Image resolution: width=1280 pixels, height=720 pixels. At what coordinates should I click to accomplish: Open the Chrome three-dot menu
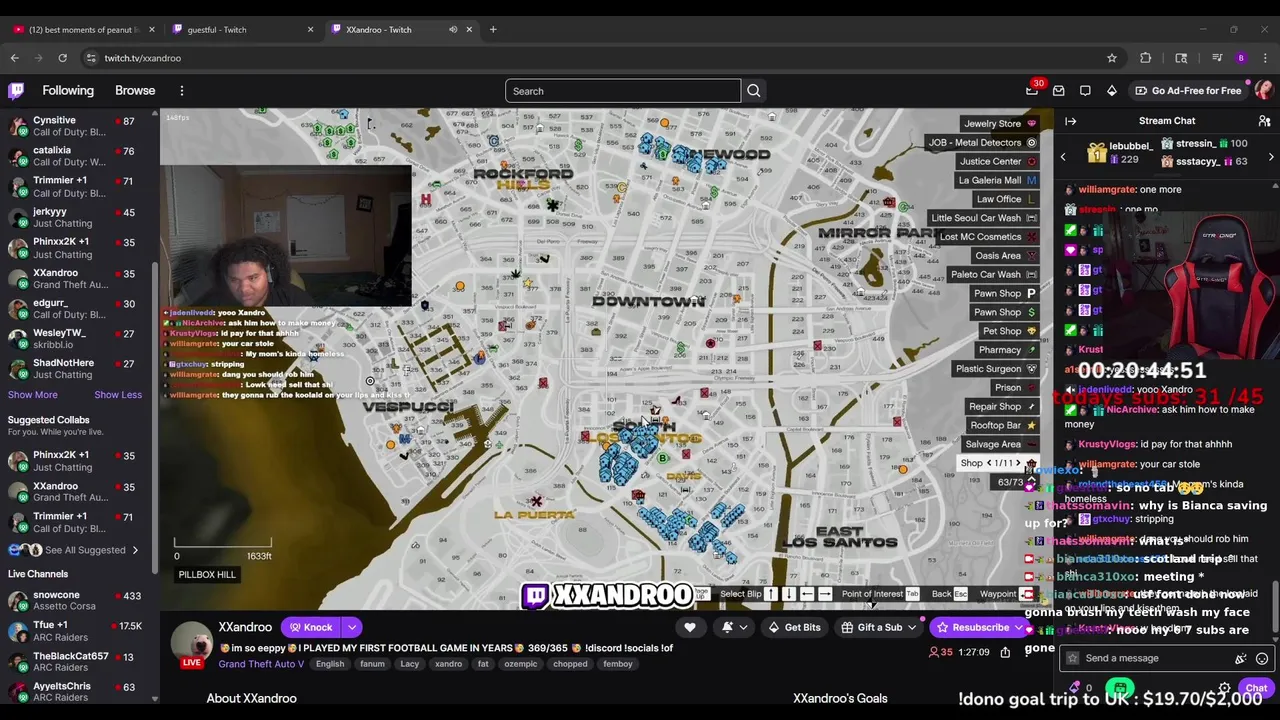click(1265, 58)
